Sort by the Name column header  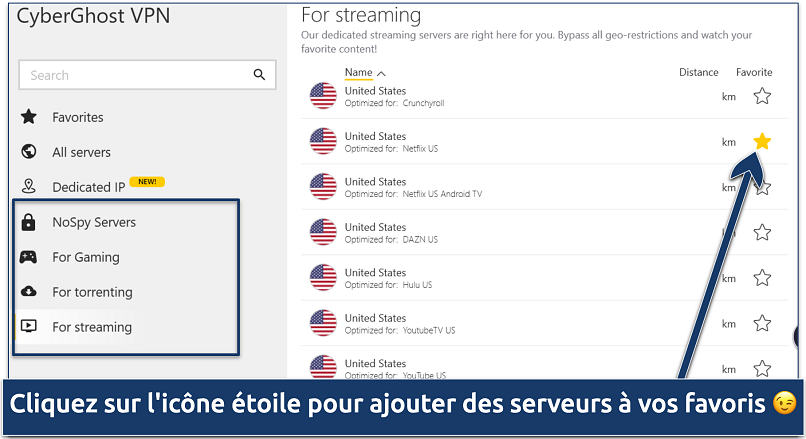[358, 72]
